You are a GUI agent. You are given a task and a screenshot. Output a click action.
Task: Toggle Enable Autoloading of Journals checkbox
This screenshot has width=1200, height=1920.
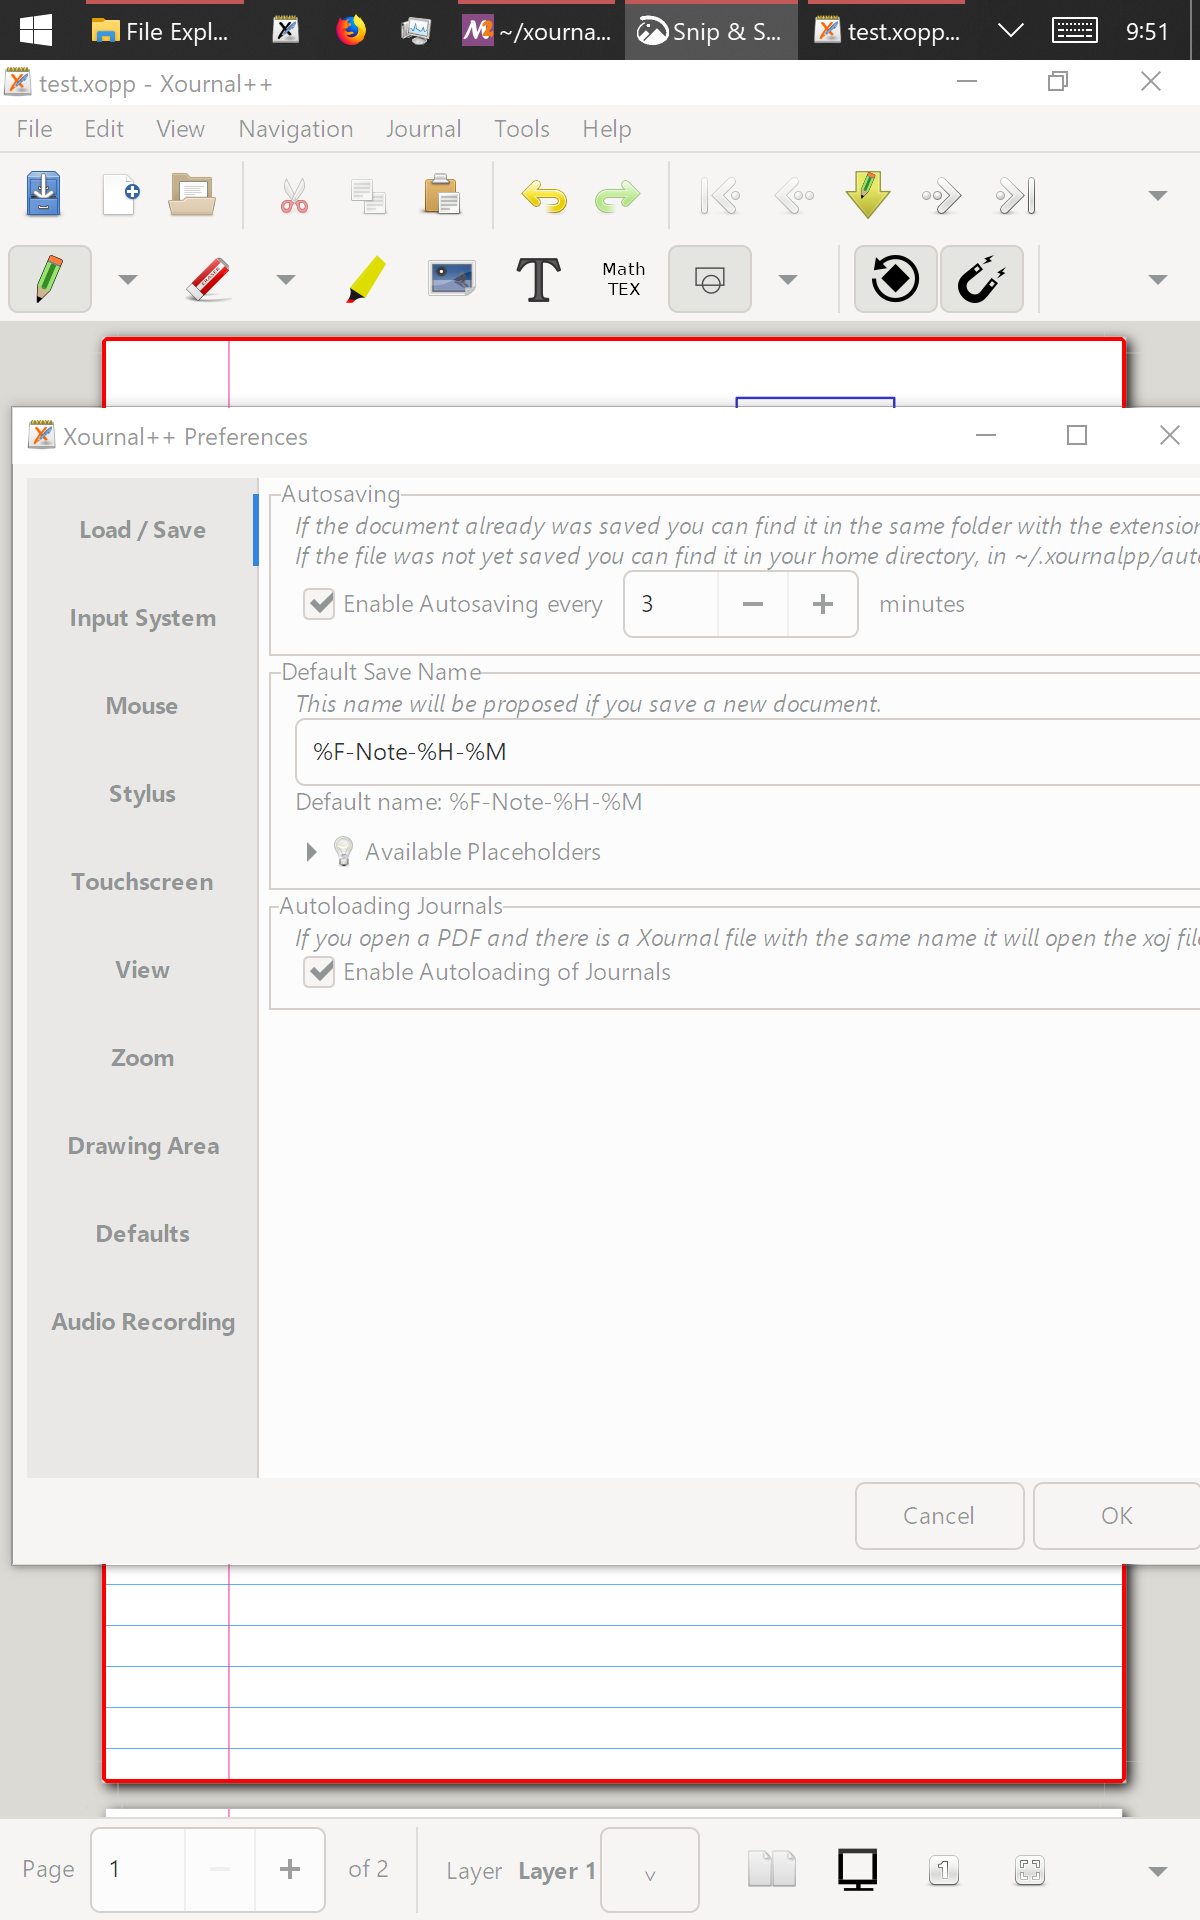(319, 972)
